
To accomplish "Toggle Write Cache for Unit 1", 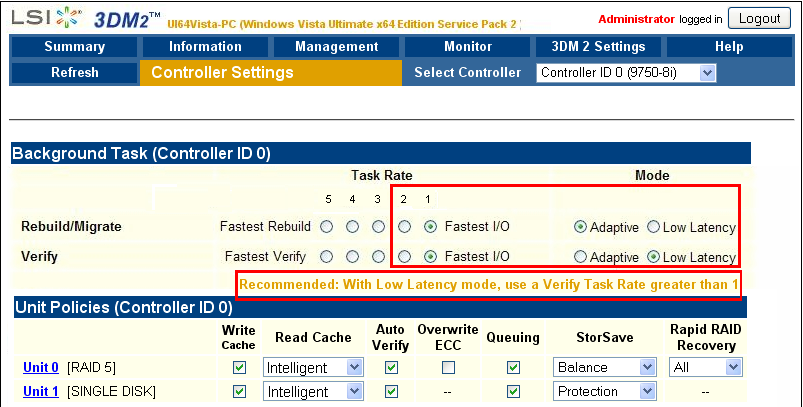I will point(239,392).
